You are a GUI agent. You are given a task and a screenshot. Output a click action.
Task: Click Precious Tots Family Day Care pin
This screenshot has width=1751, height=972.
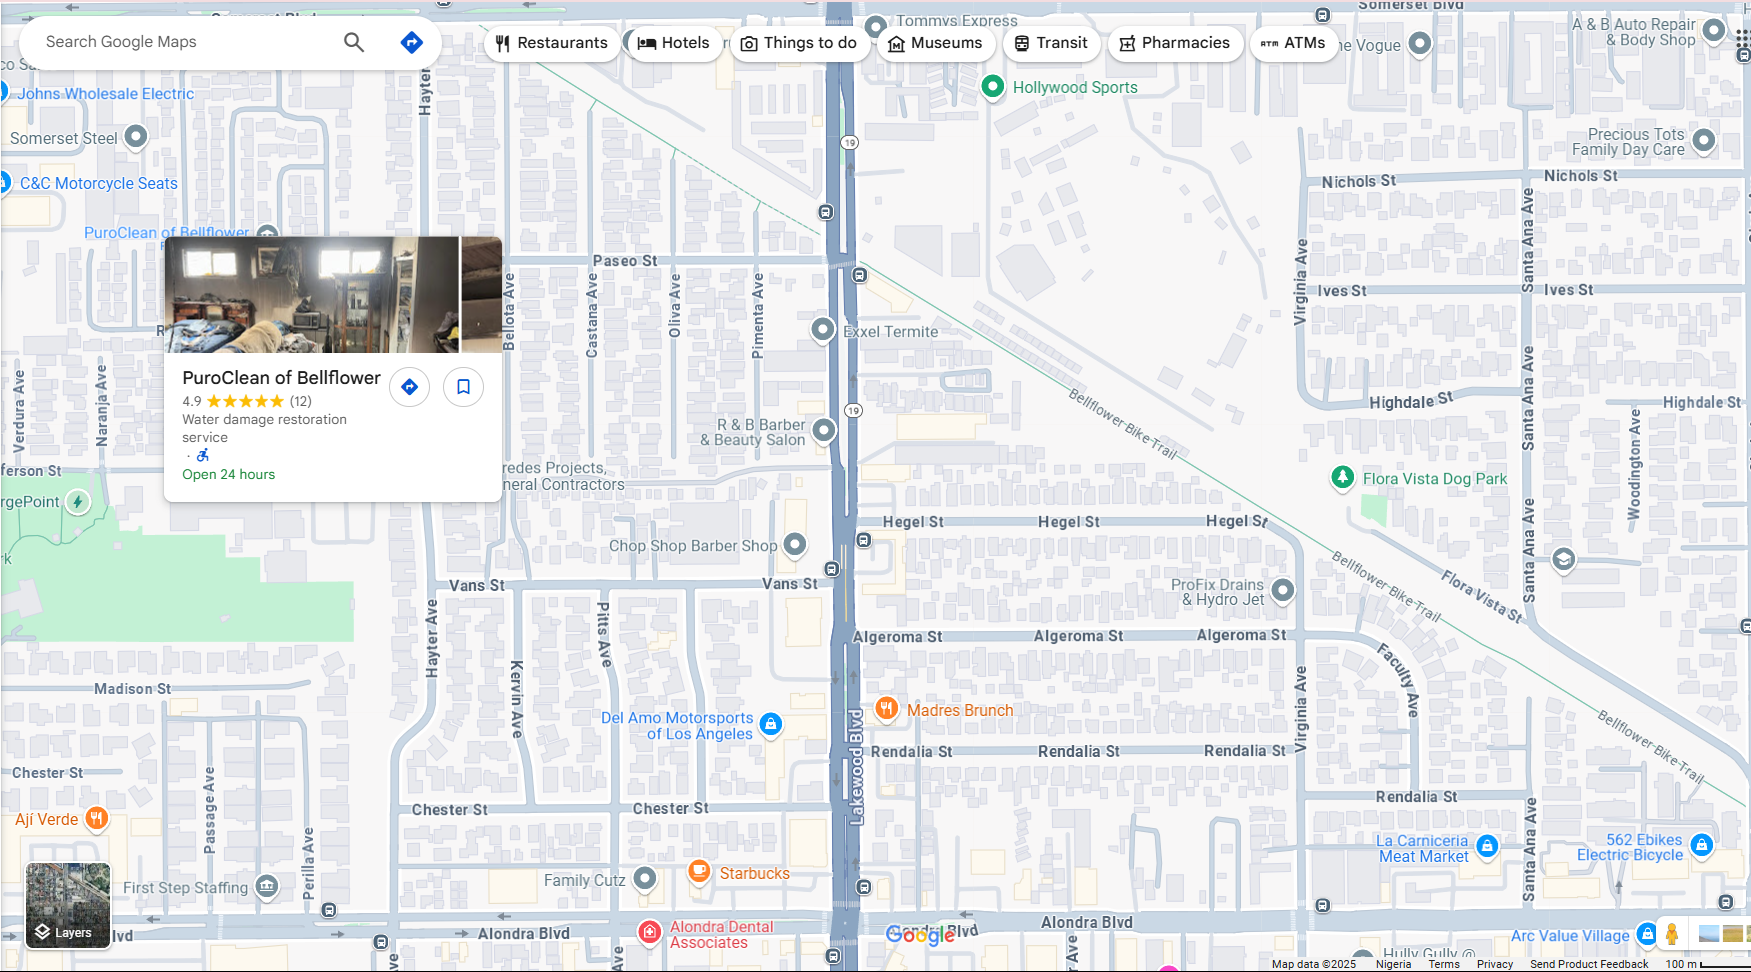(1704, 140)
